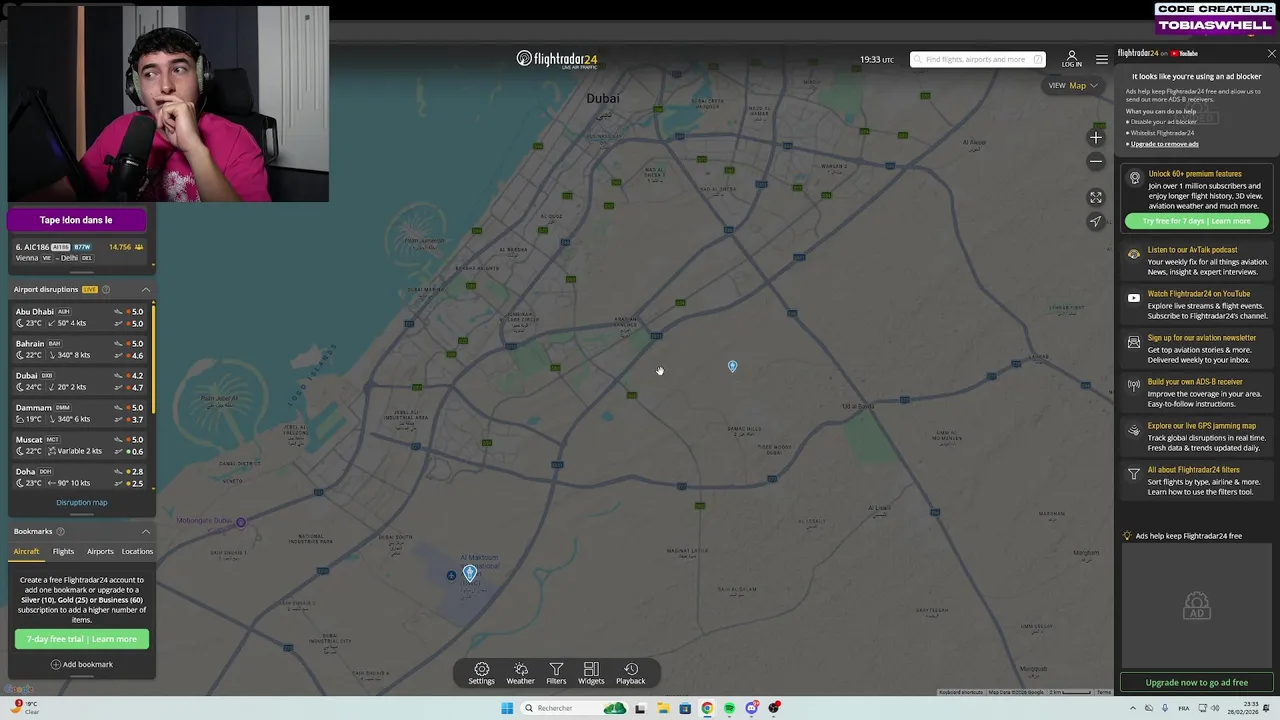Click the GPS jamming map icon
Screen dimensions: 1280x720
pyautogui.click(x=1133, y=430)
